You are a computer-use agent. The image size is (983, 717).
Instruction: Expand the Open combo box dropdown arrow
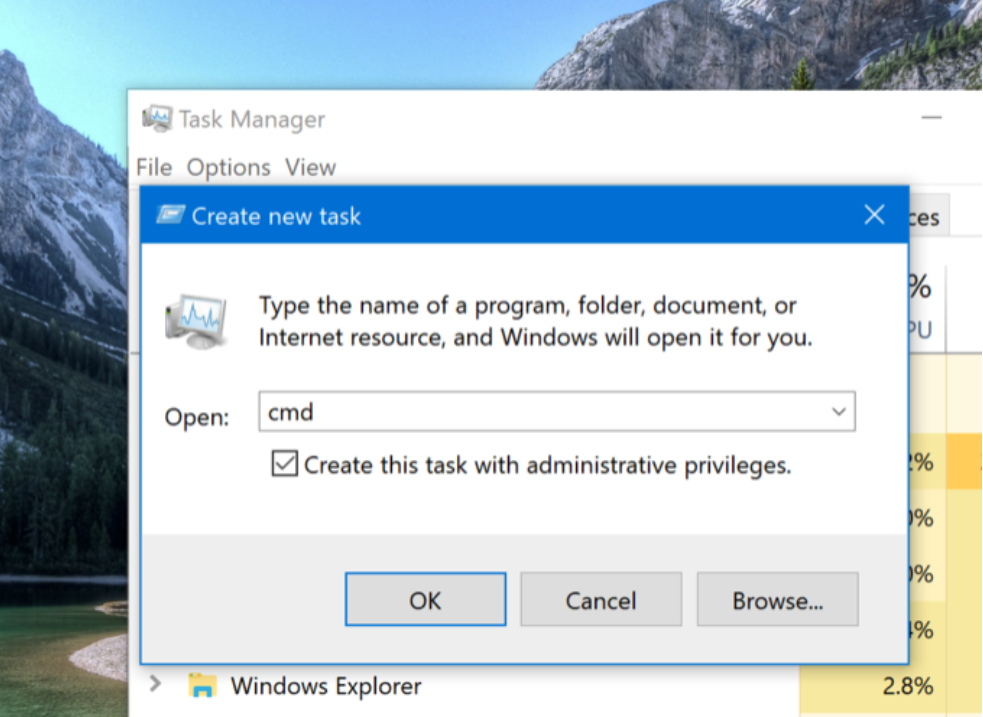click(838, 412)
